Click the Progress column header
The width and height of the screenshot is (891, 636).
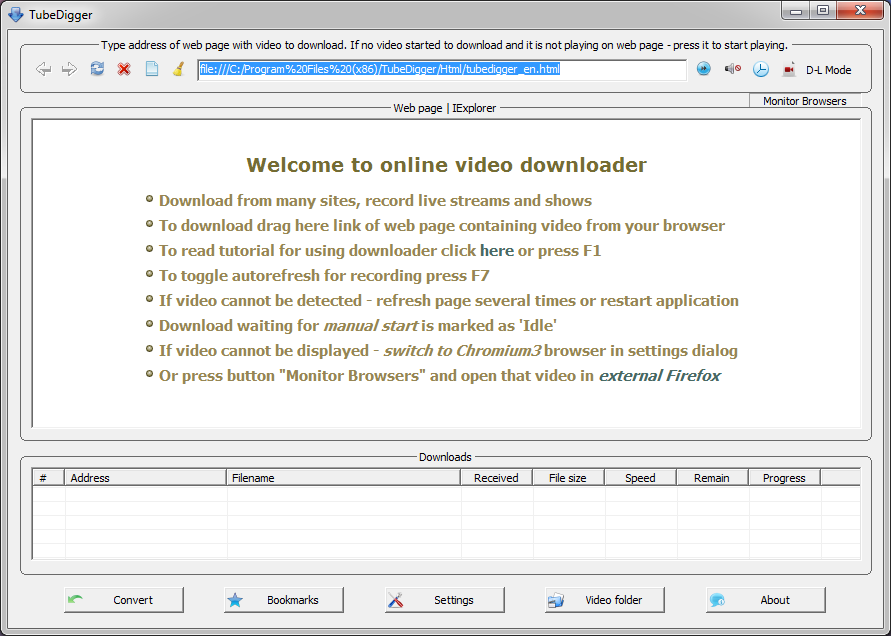[x=784, y=478]
